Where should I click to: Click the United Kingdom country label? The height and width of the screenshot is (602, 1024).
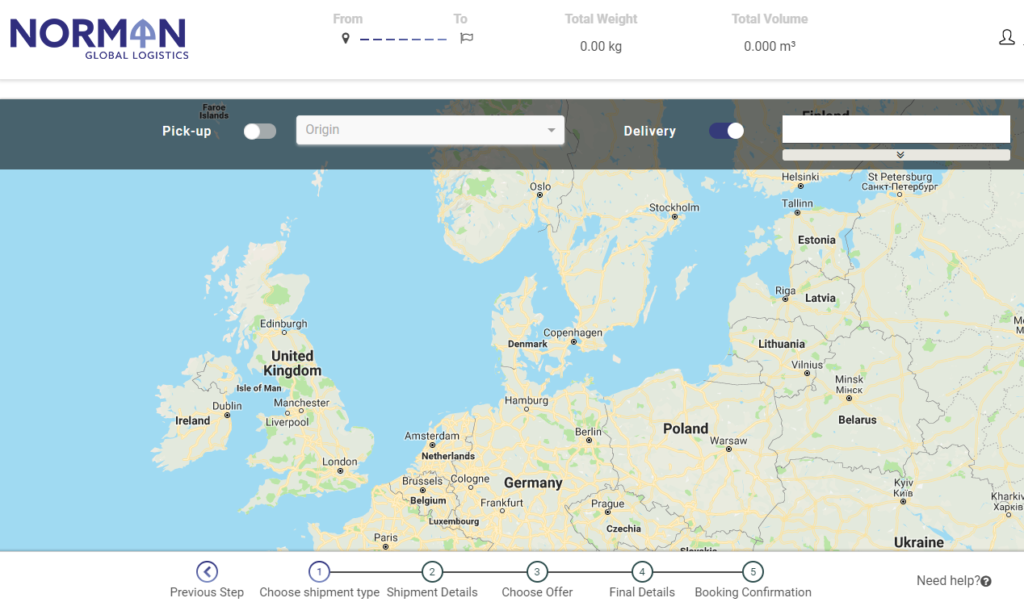coord(292,364)
